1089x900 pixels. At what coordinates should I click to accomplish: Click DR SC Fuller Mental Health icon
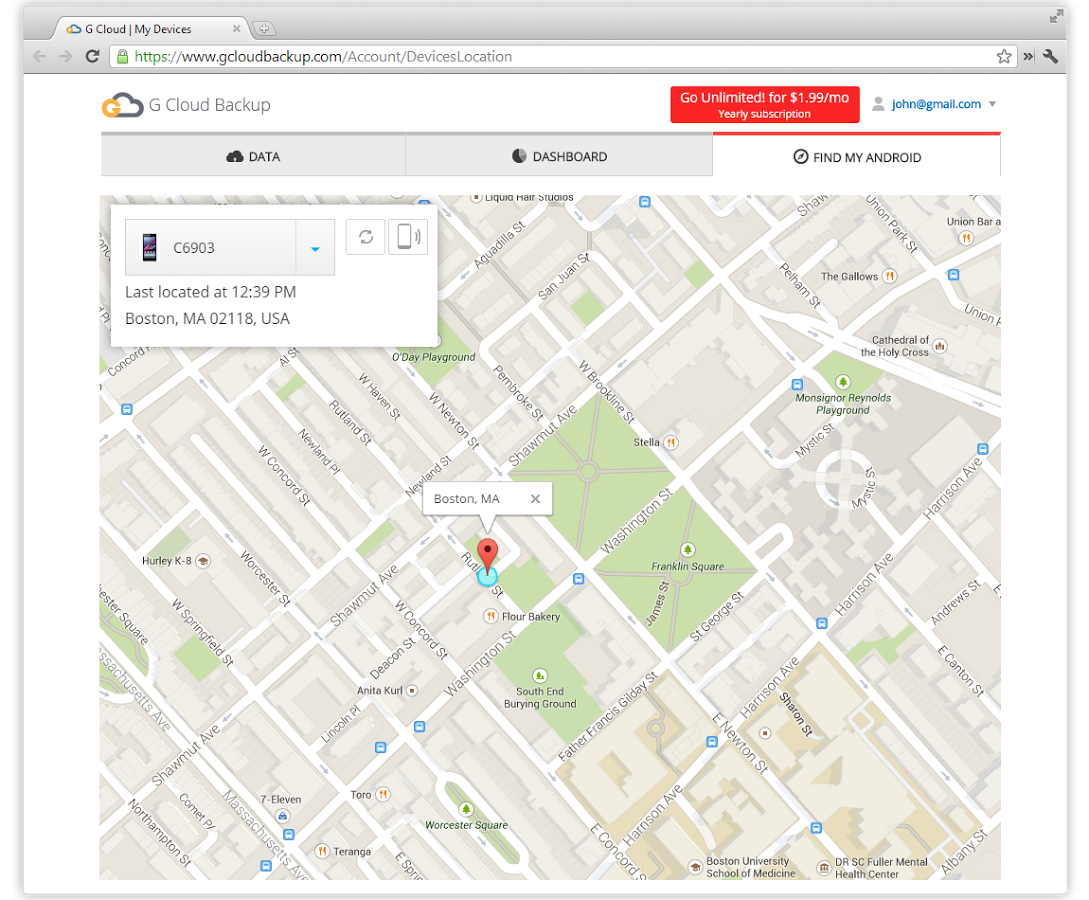point(824,867)
